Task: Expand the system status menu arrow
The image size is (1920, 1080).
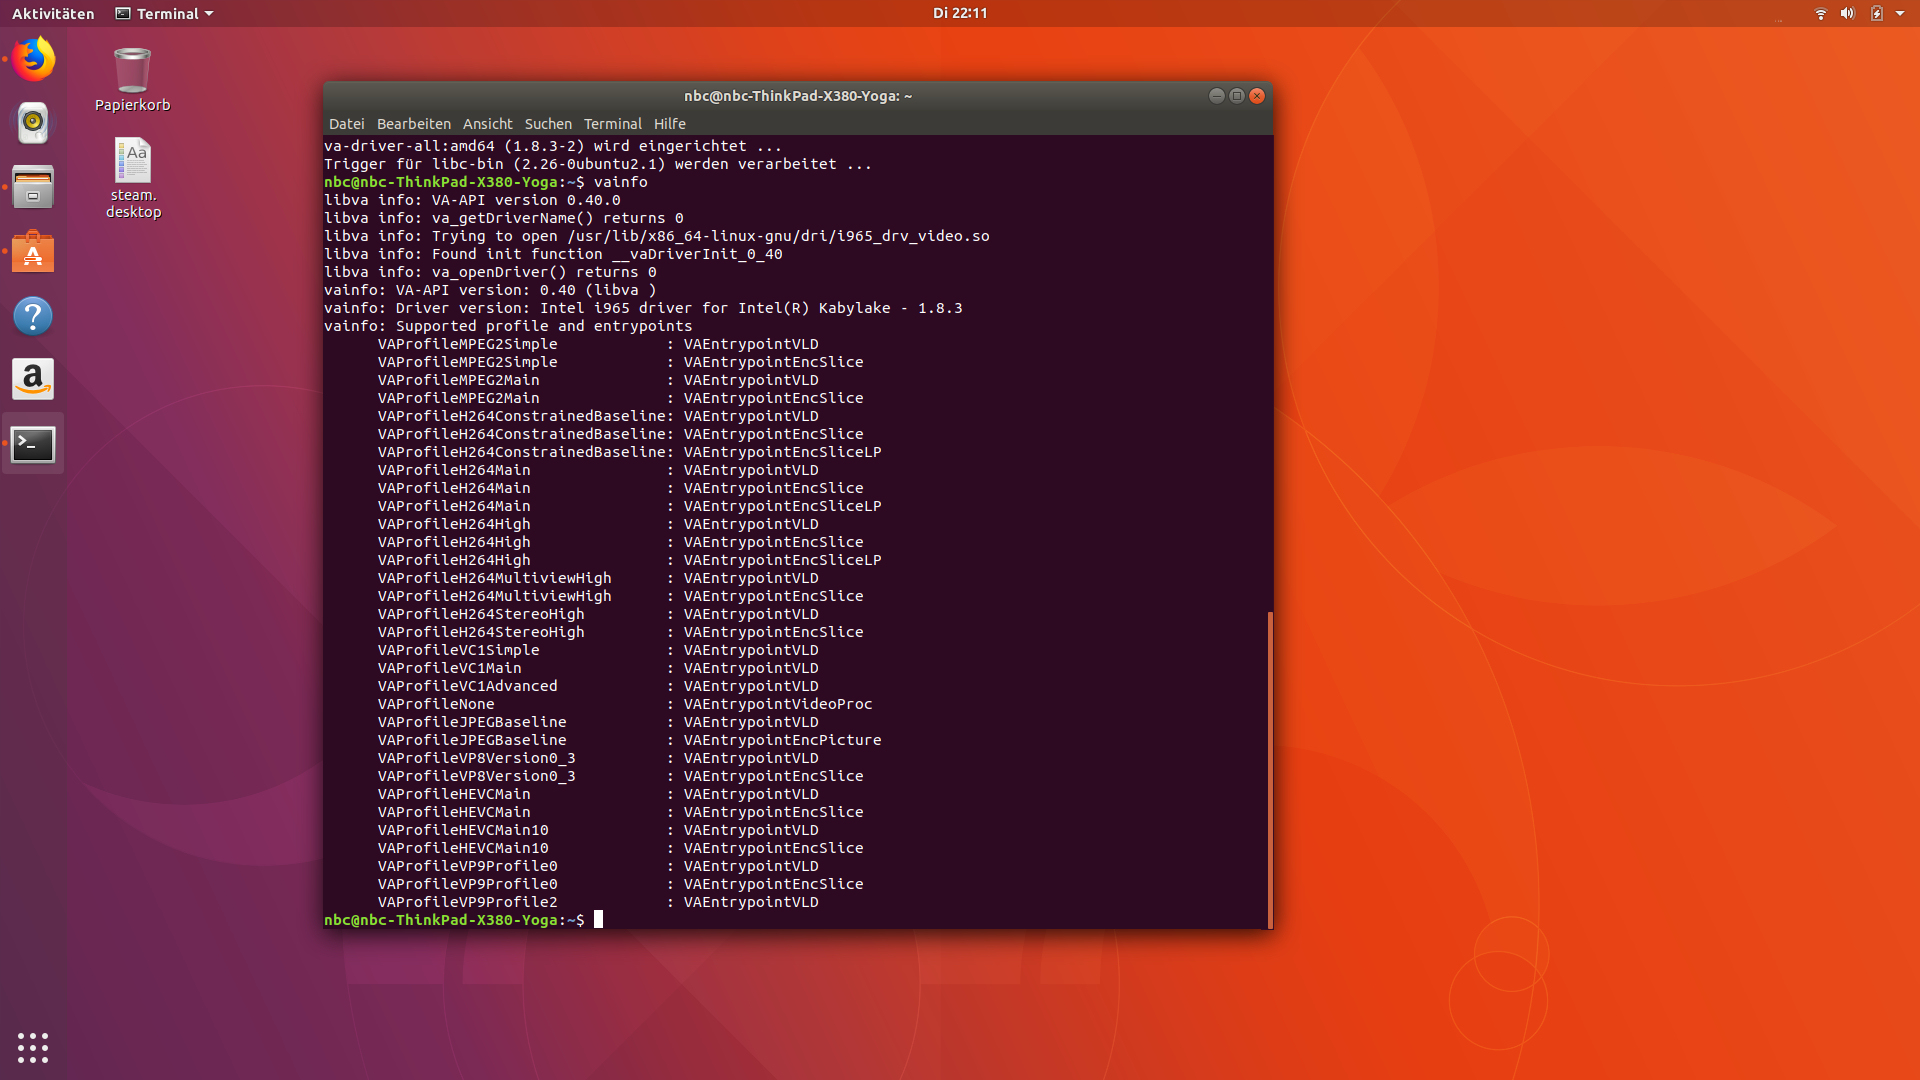Action: pos(1900,13)
